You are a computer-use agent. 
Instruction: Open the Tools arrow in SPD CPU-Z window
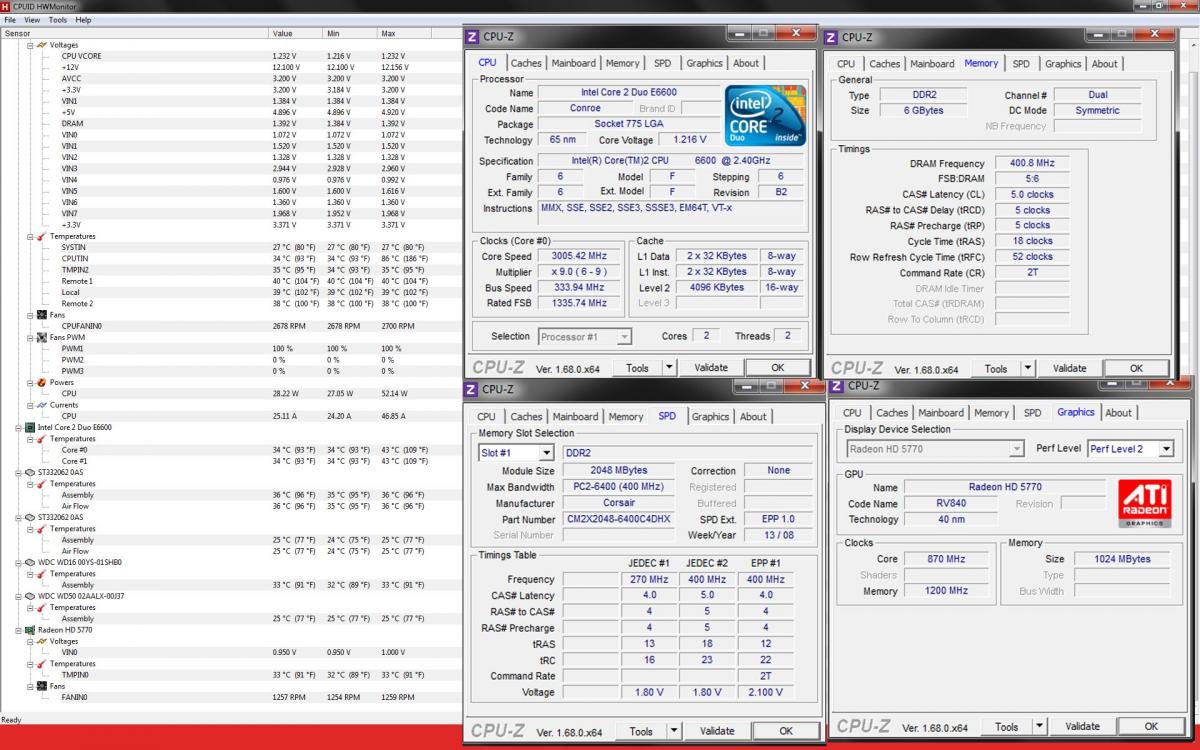coord(673,731)
